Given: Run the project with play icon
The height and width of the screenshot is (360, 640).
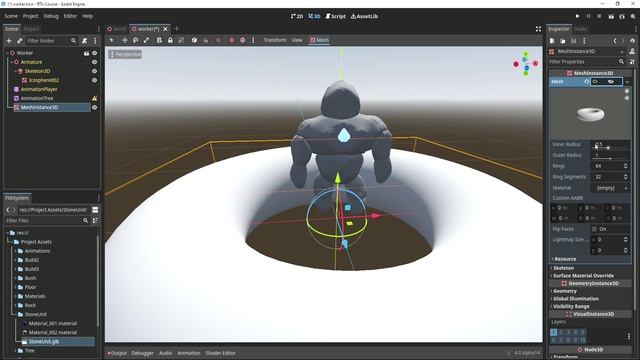Looking at the screenshot, I should [578, 16].
